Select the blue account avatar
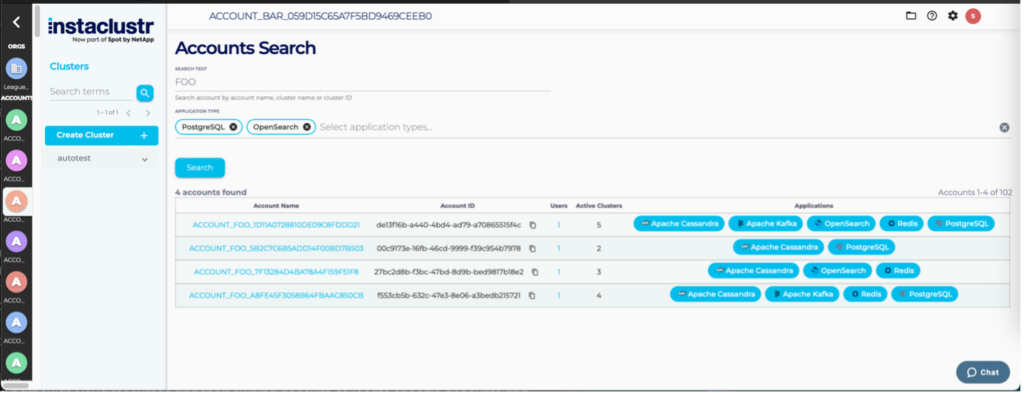 pos(16,322)
